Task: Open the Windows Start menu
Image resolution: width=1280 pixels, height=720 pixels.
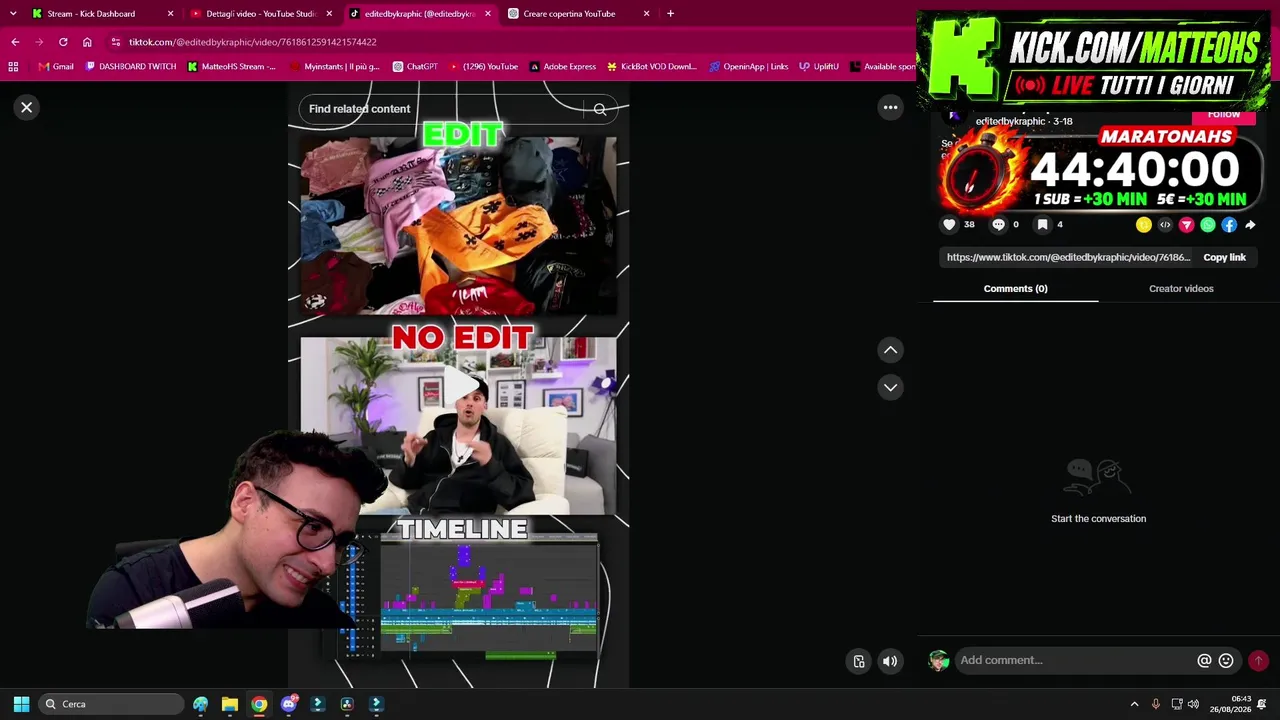Action: tap(21, 704)
